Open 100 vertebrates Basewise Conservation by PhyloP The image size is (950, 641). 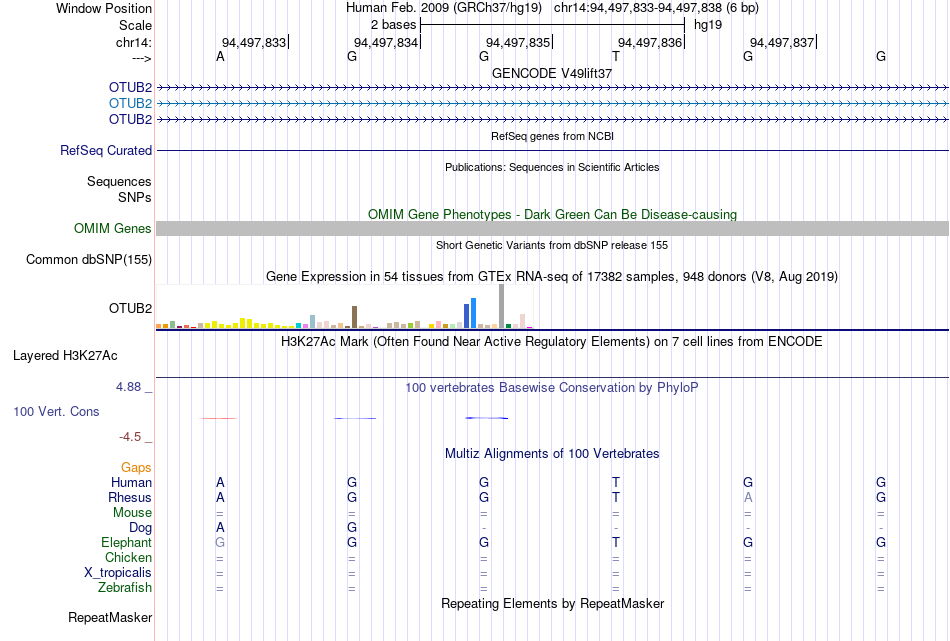552,388
